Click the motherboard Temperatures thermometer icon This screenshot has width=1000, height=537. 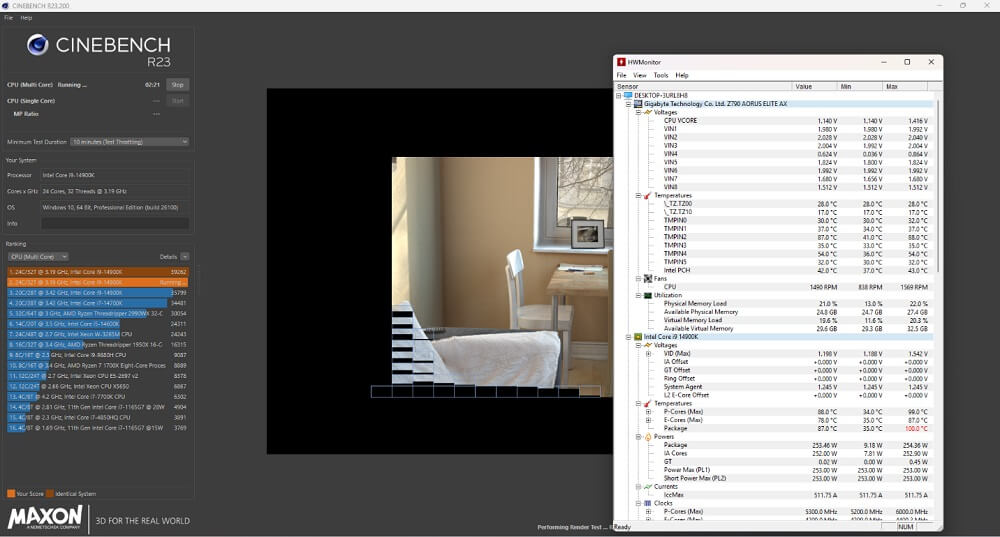(x=647, y=195)
